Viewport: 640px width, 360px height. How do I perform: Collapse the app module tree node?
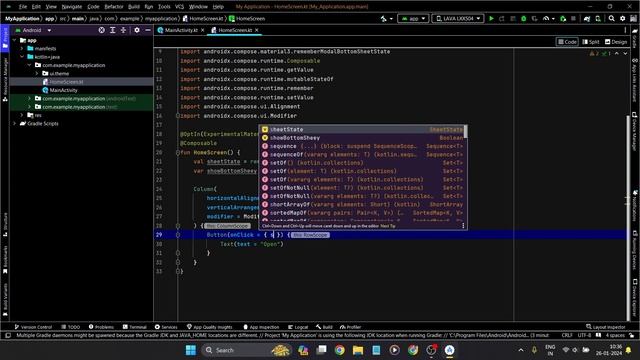(x=15, y=40)
